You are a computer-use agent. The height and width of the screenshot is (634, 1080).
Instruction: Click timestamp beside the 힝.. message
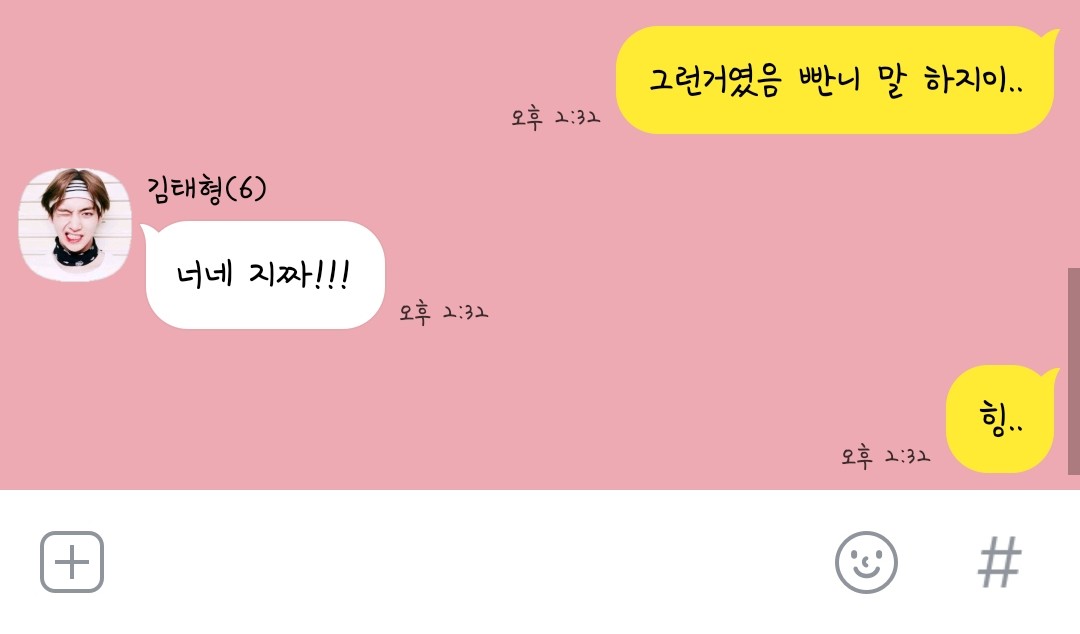(x=885, y=456)
